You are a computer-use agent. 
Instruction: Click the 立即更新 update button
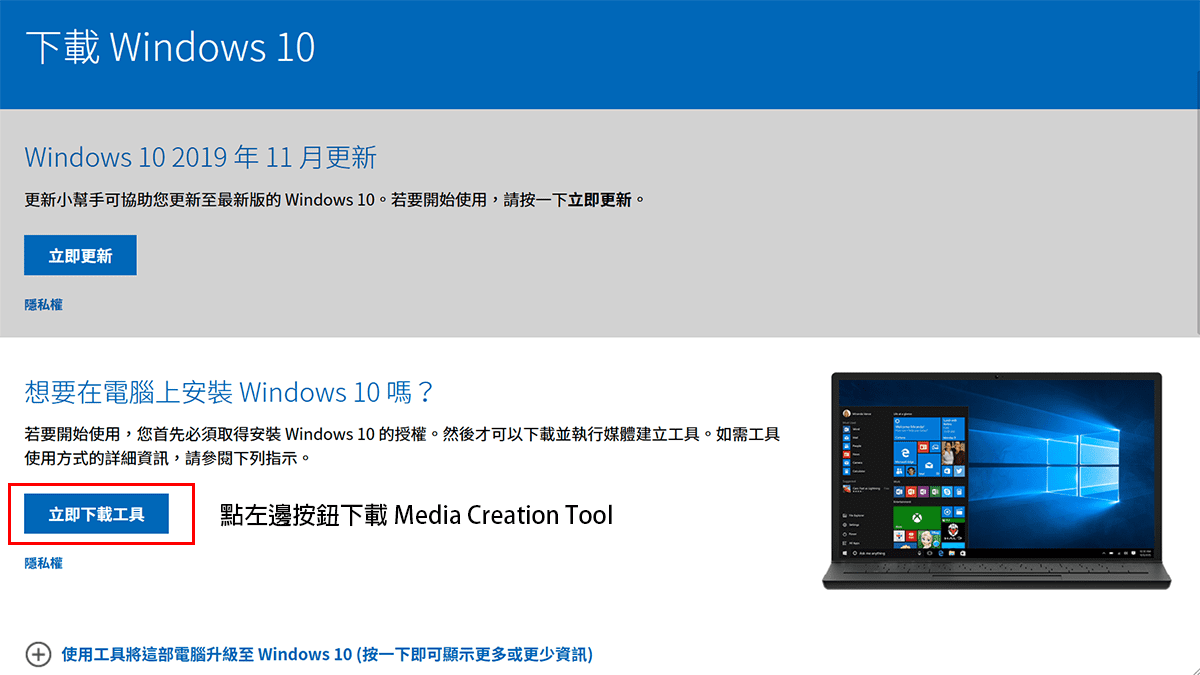(x=79, y=255)
